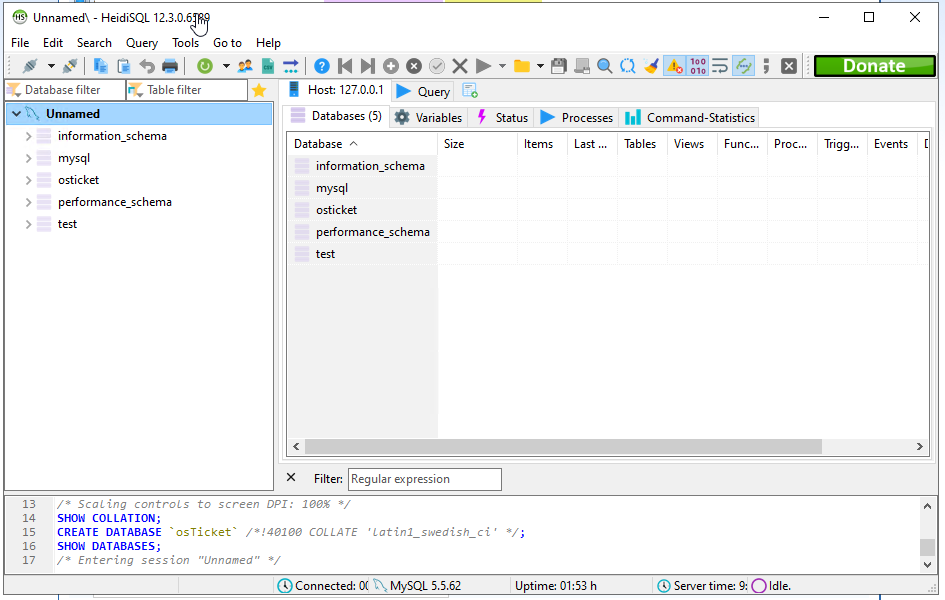
Task: Go to the first row icon
Action: coord(345,66)
